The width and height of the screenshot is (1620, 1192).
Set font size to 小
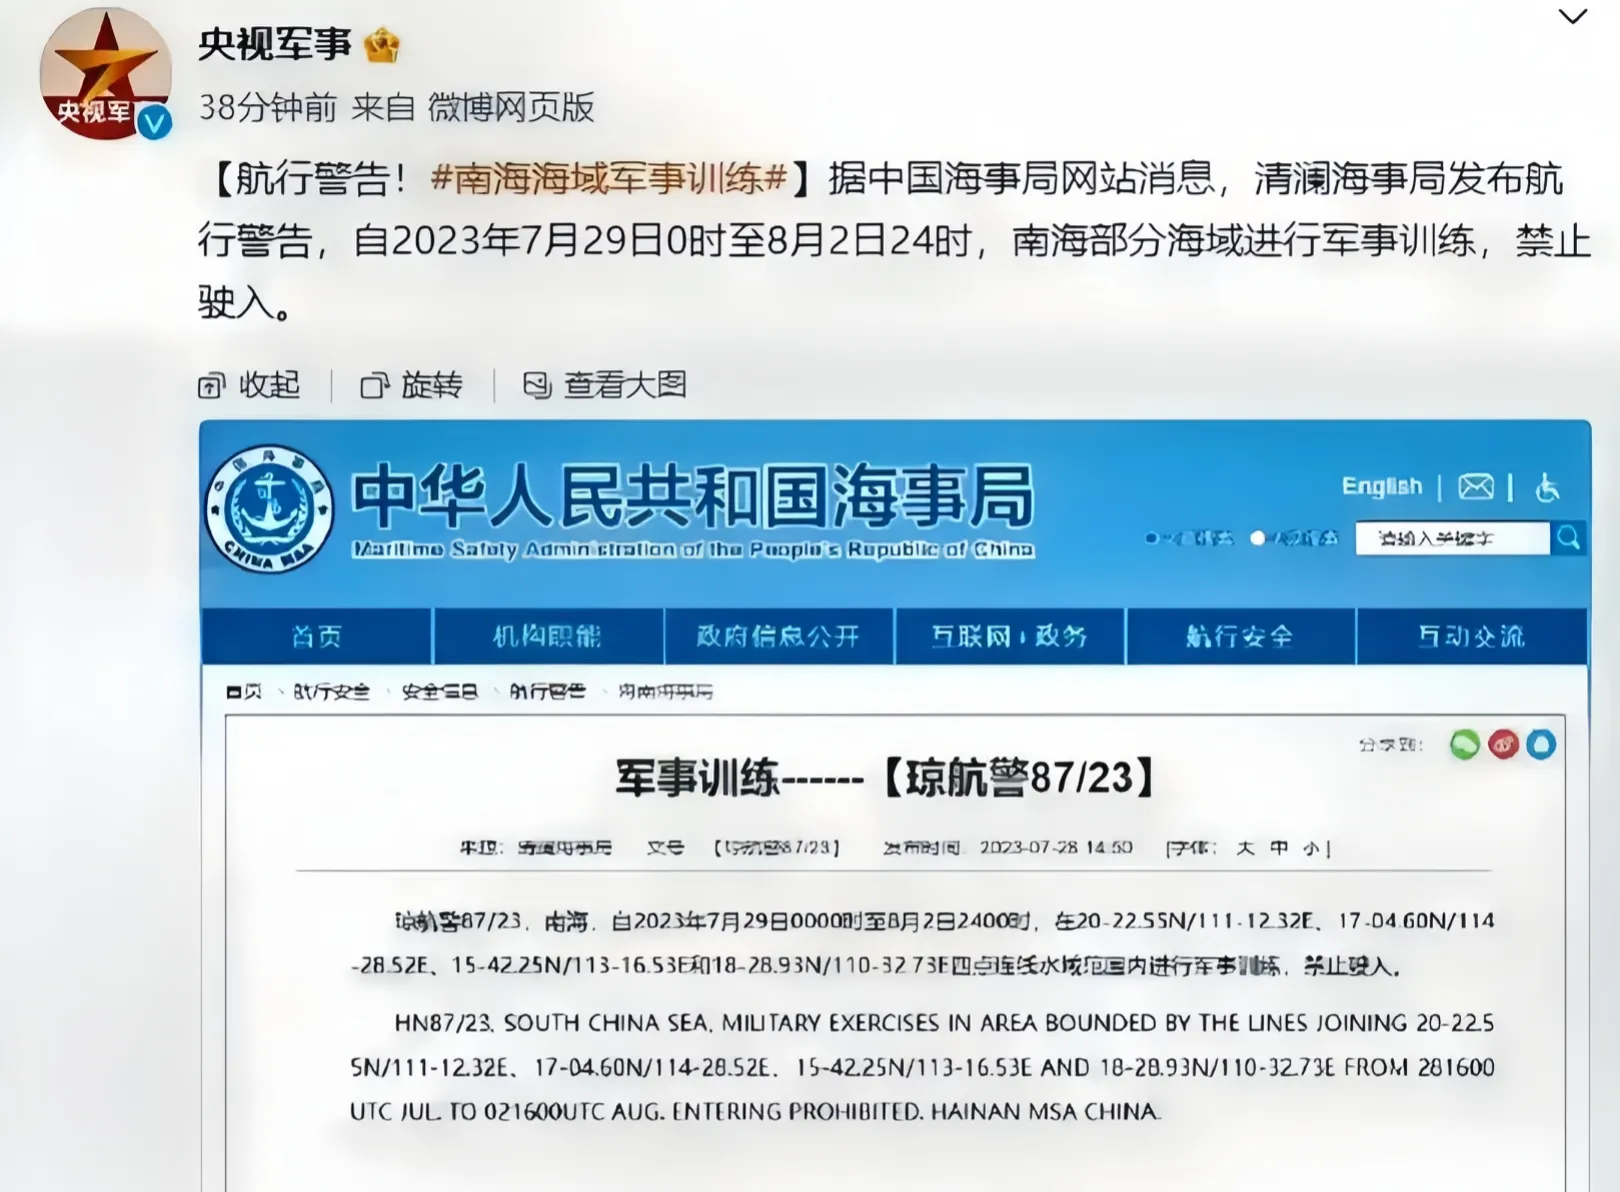[x=1311, y=848]
